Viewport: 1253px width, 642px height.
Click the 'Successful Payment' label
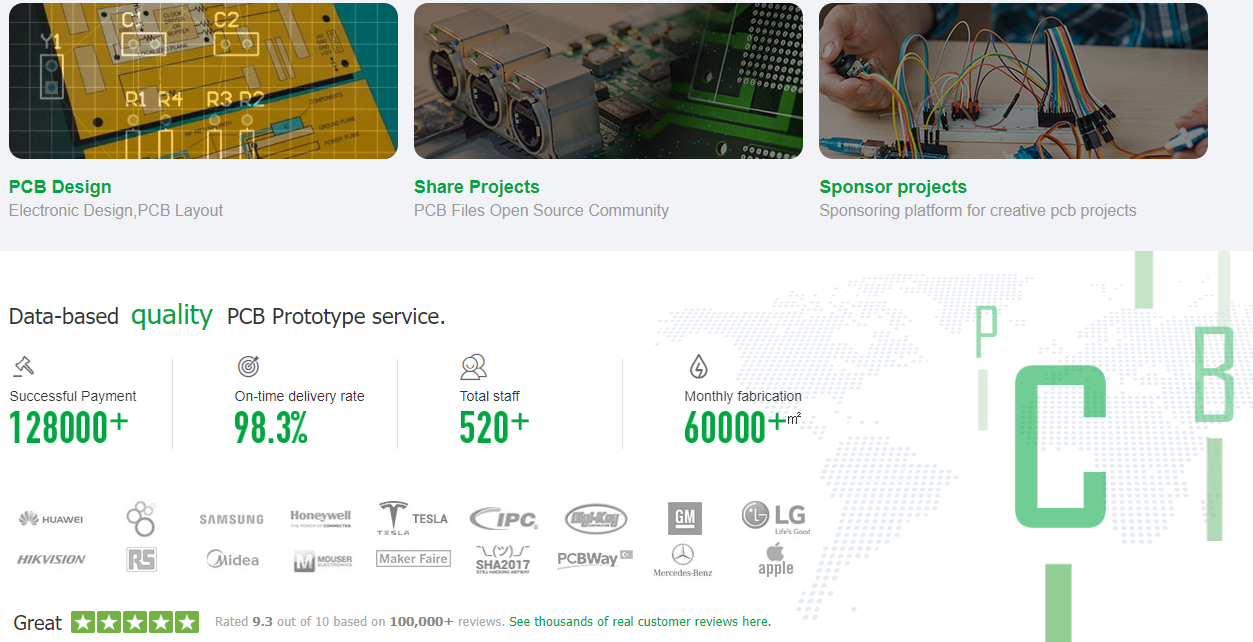73,396
